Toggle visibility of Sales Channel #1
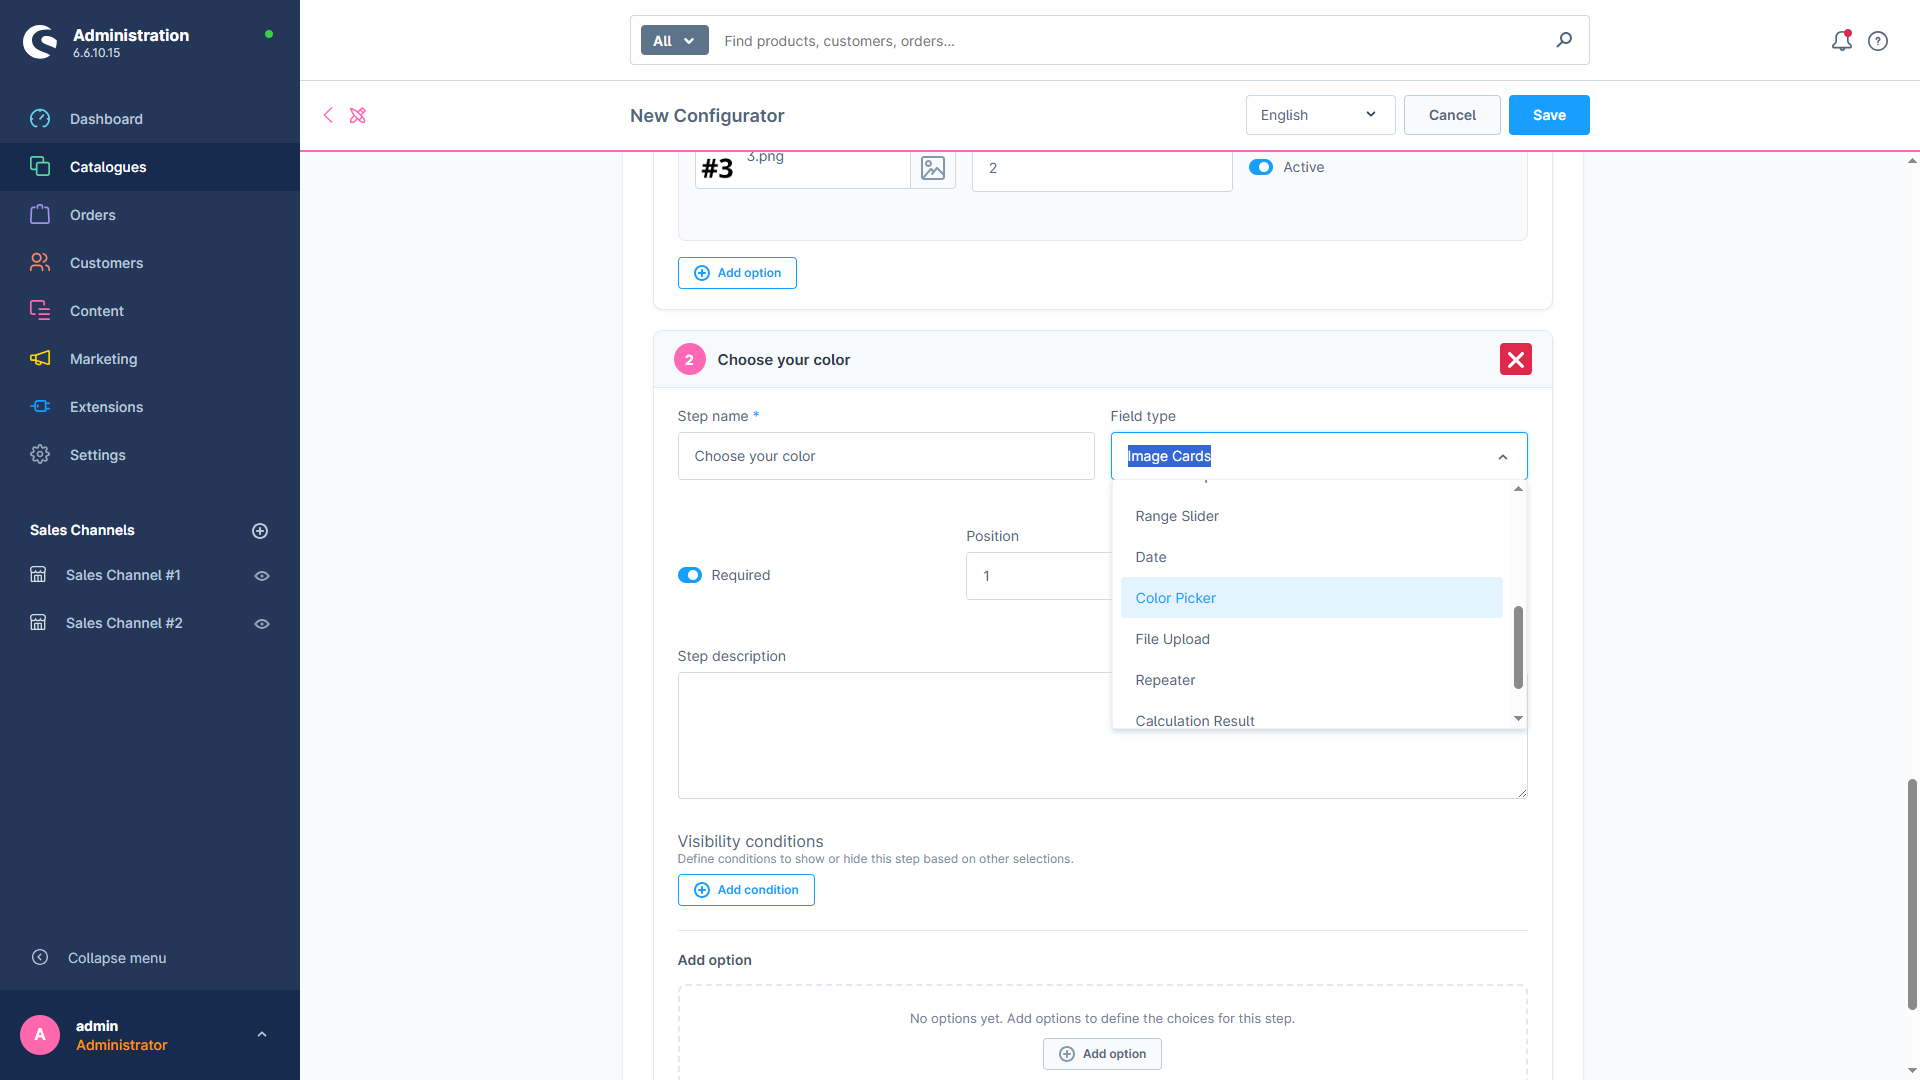This screenshot has width=1920, height=1080. (x=262, y=576)
